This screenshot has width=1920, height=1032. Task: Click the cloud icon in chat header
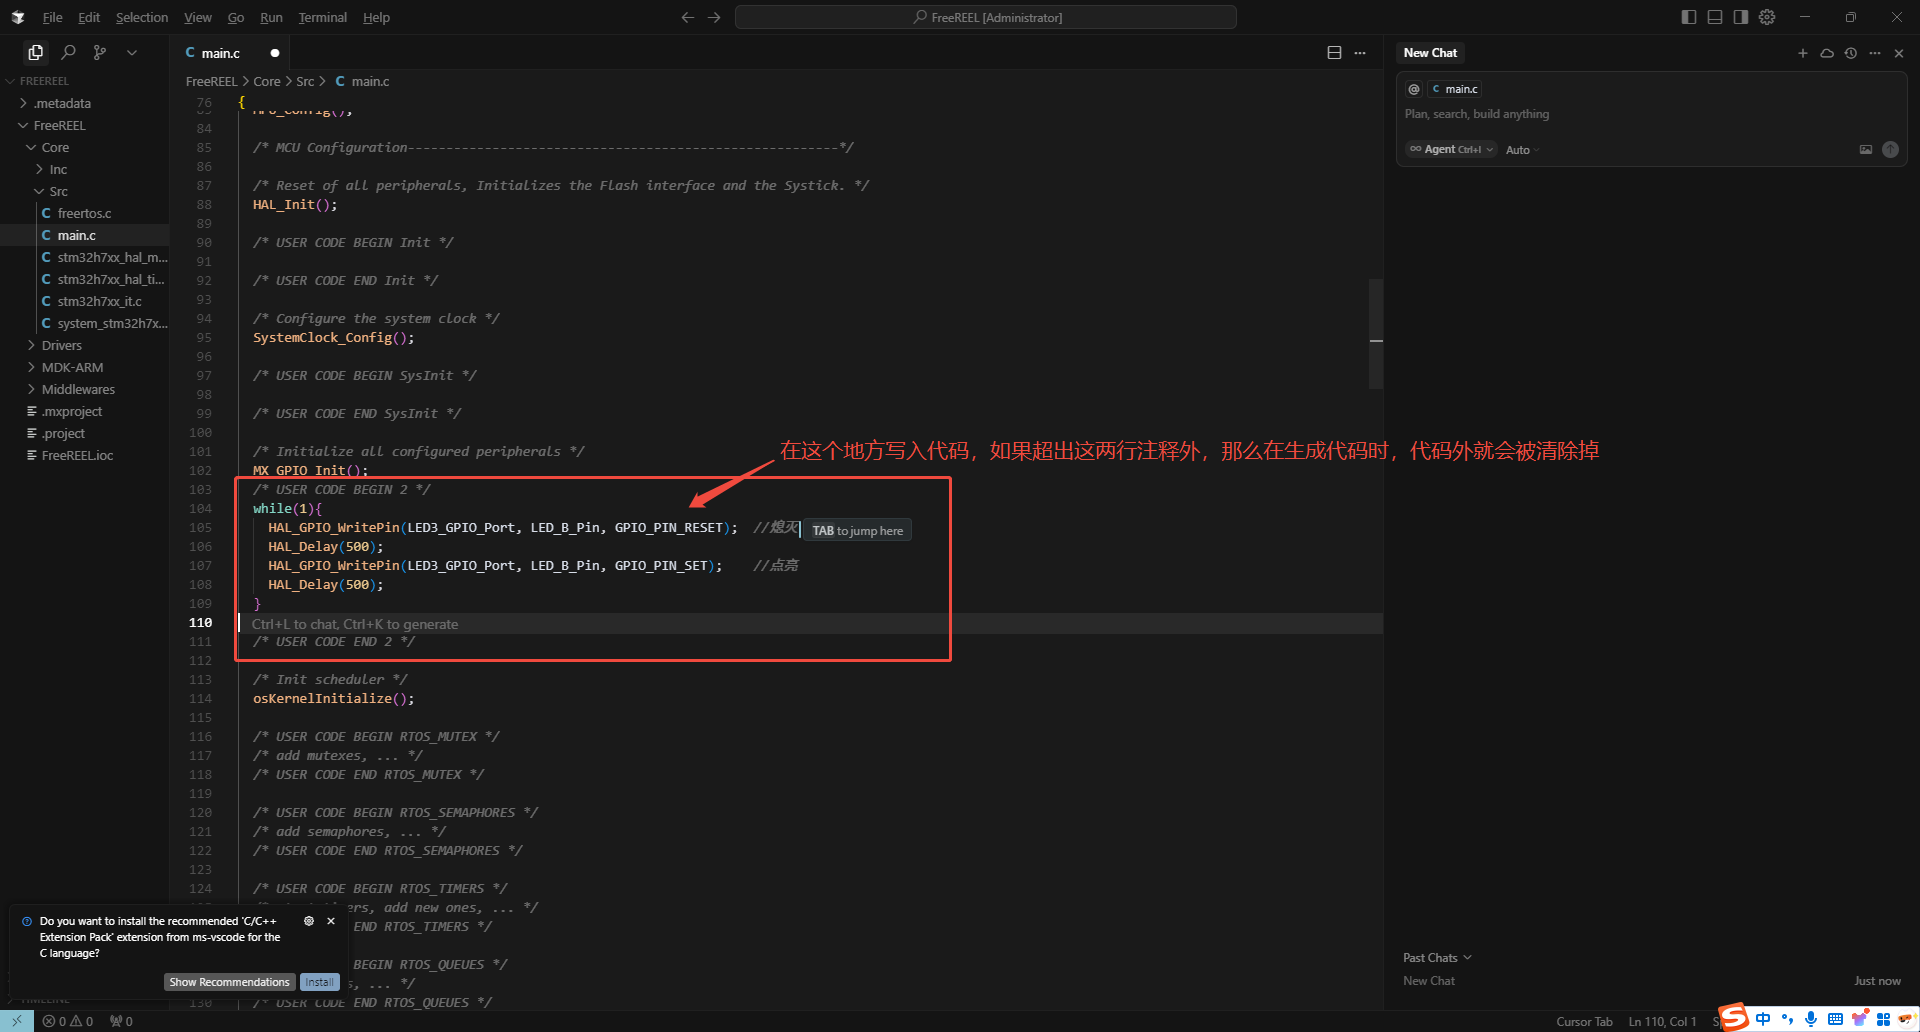click(x=1827, y=53)
